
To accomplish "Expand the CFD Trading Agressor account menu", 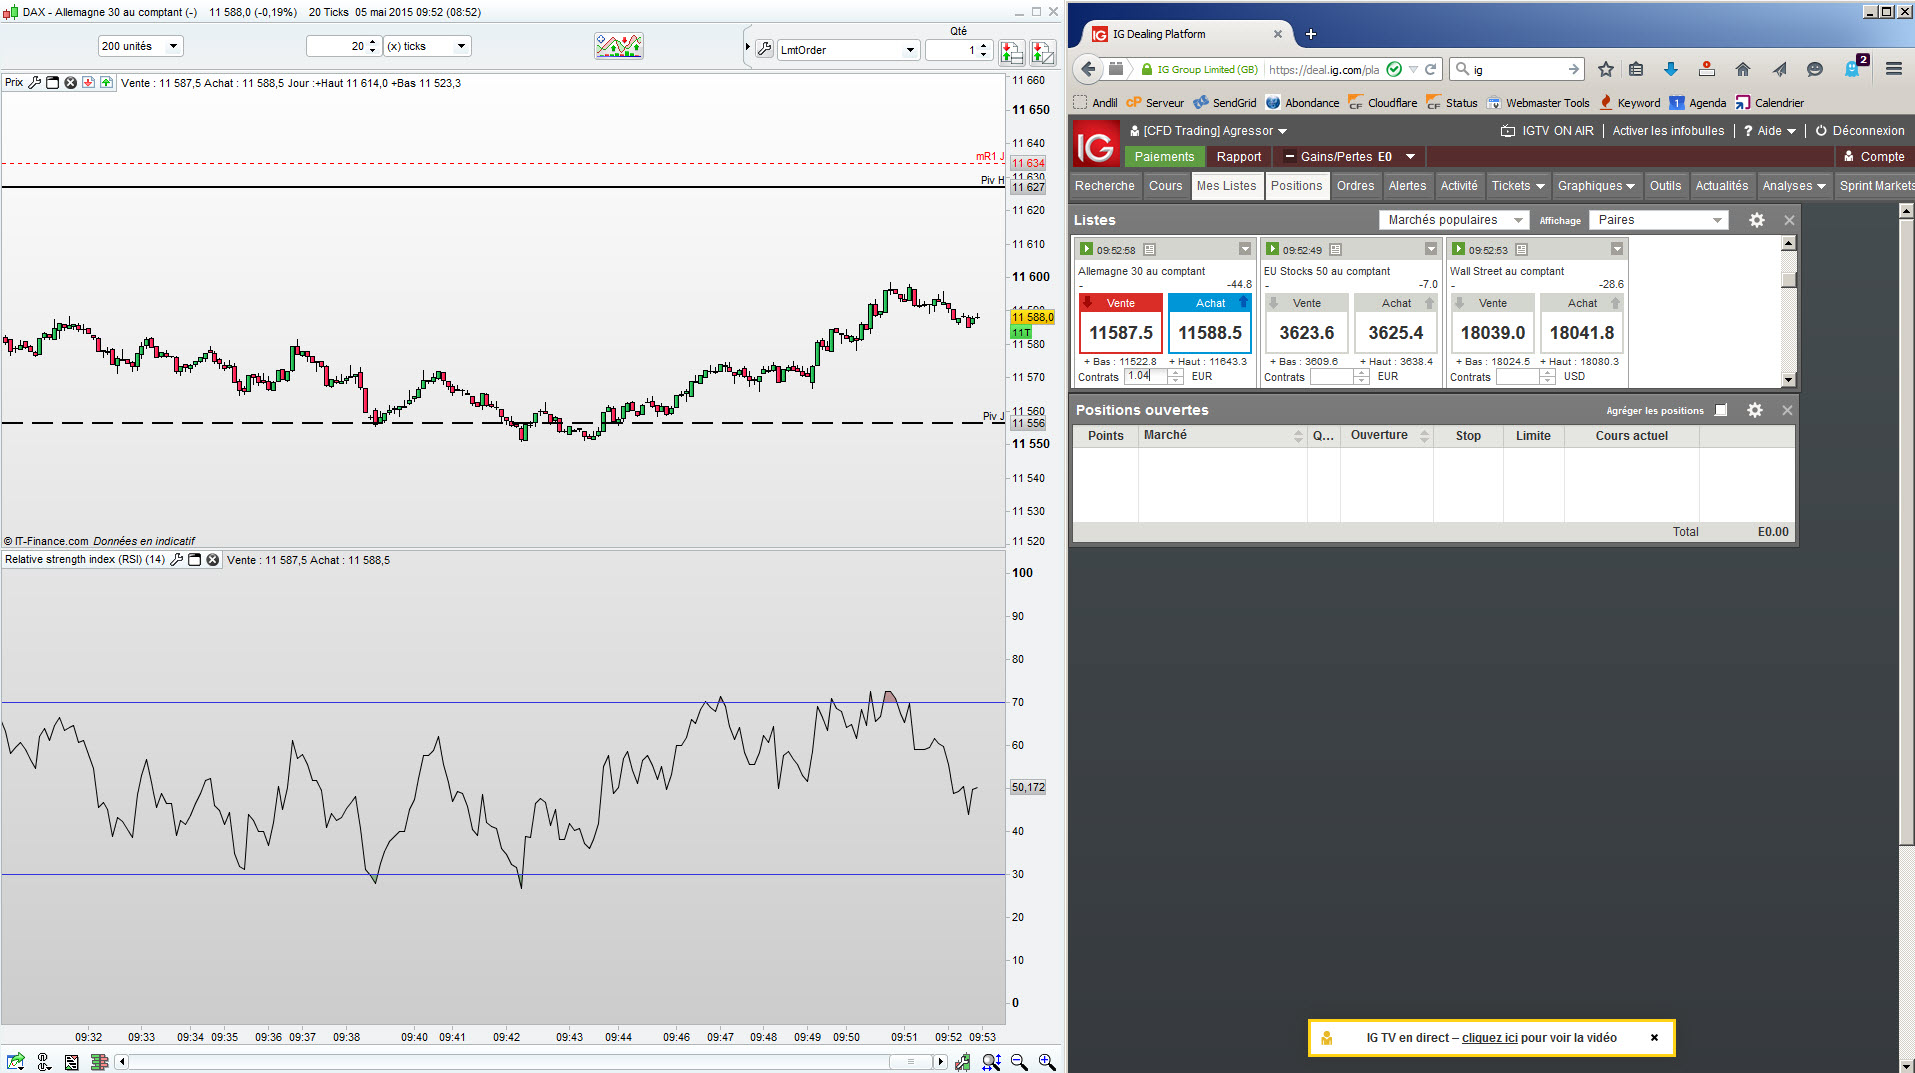I will tap(1208, 131).
